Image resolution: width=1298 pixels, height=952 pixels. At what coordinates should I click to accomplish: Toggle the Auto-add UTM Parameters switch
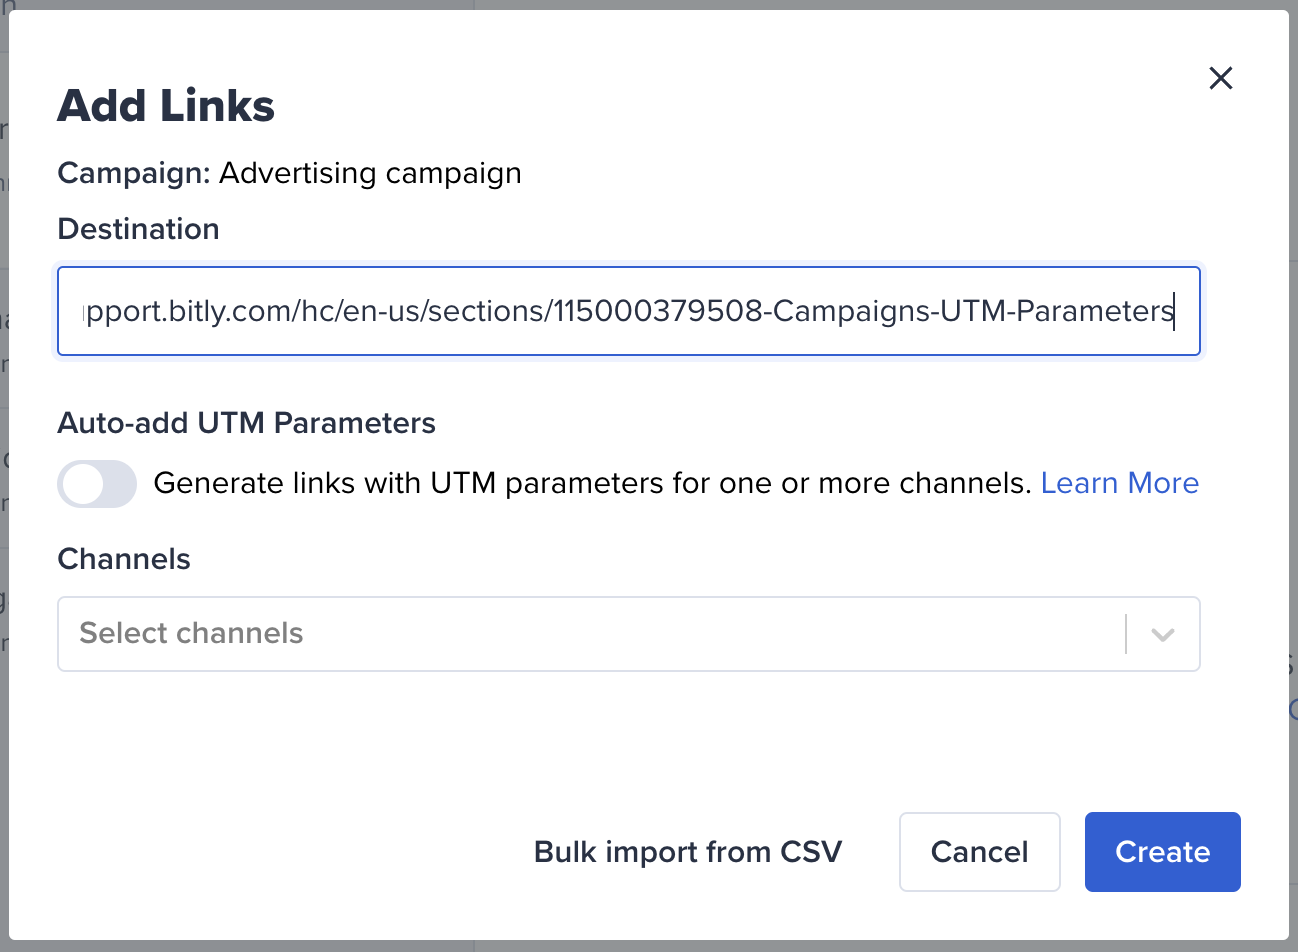[x=97, y=484]
